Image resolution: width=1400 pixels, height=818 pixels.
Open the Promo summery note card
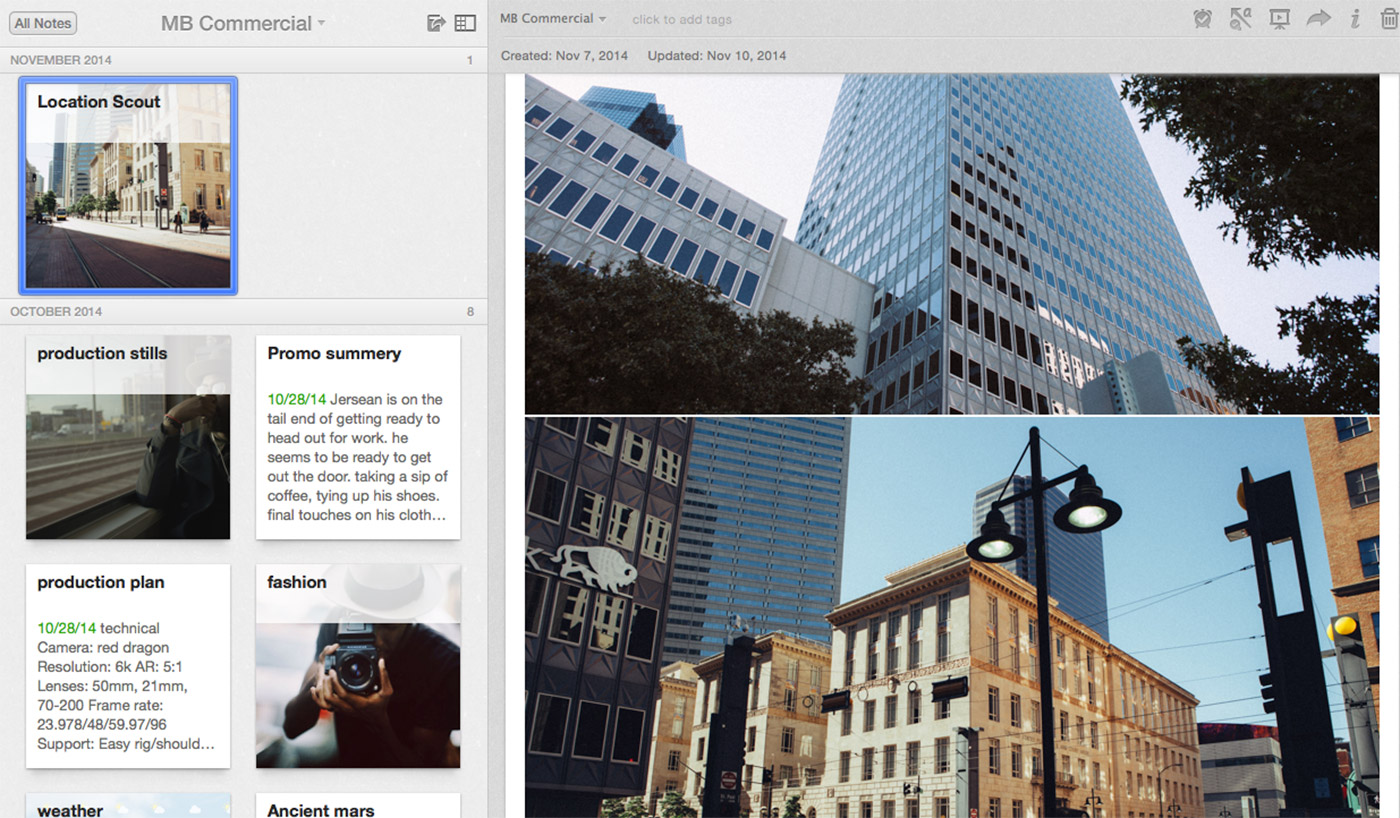pyautogui.click(x=358, y=437)
